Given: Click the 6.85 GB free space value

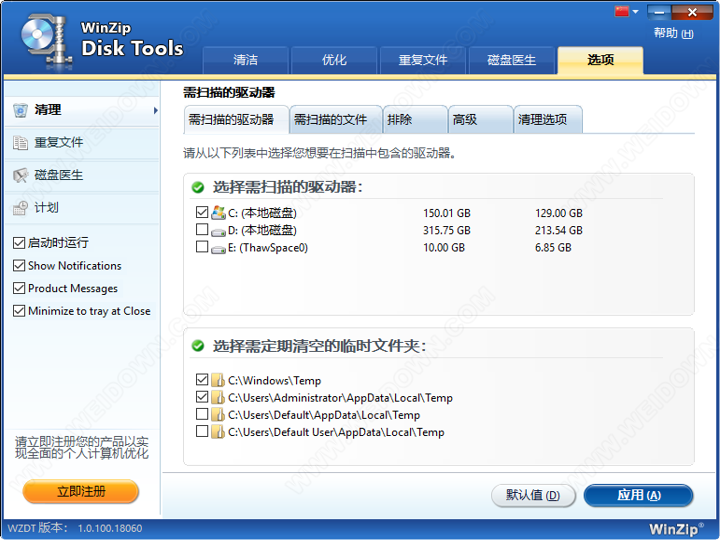Looking at the screenshot, I should click(553, 248).
